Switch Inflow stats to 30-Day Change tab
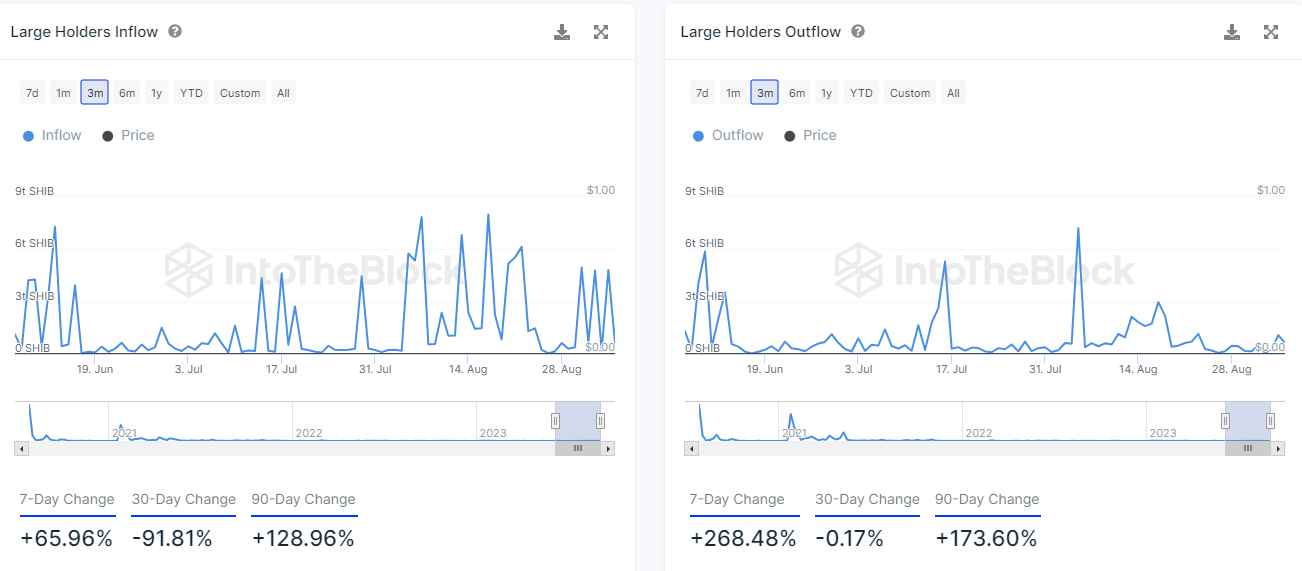The height and width of the screenshot is (571, 1302). 183,500
